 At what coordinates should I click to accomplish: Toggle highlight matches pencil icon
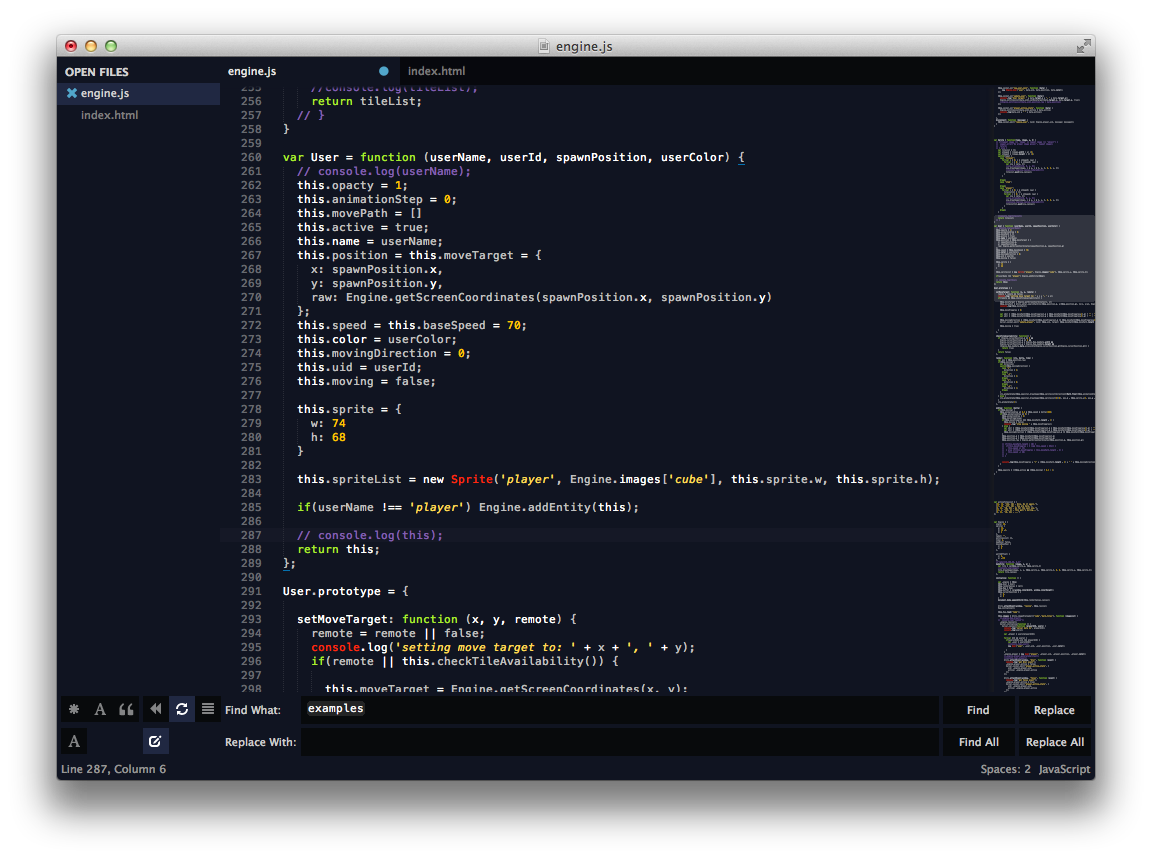155,742
